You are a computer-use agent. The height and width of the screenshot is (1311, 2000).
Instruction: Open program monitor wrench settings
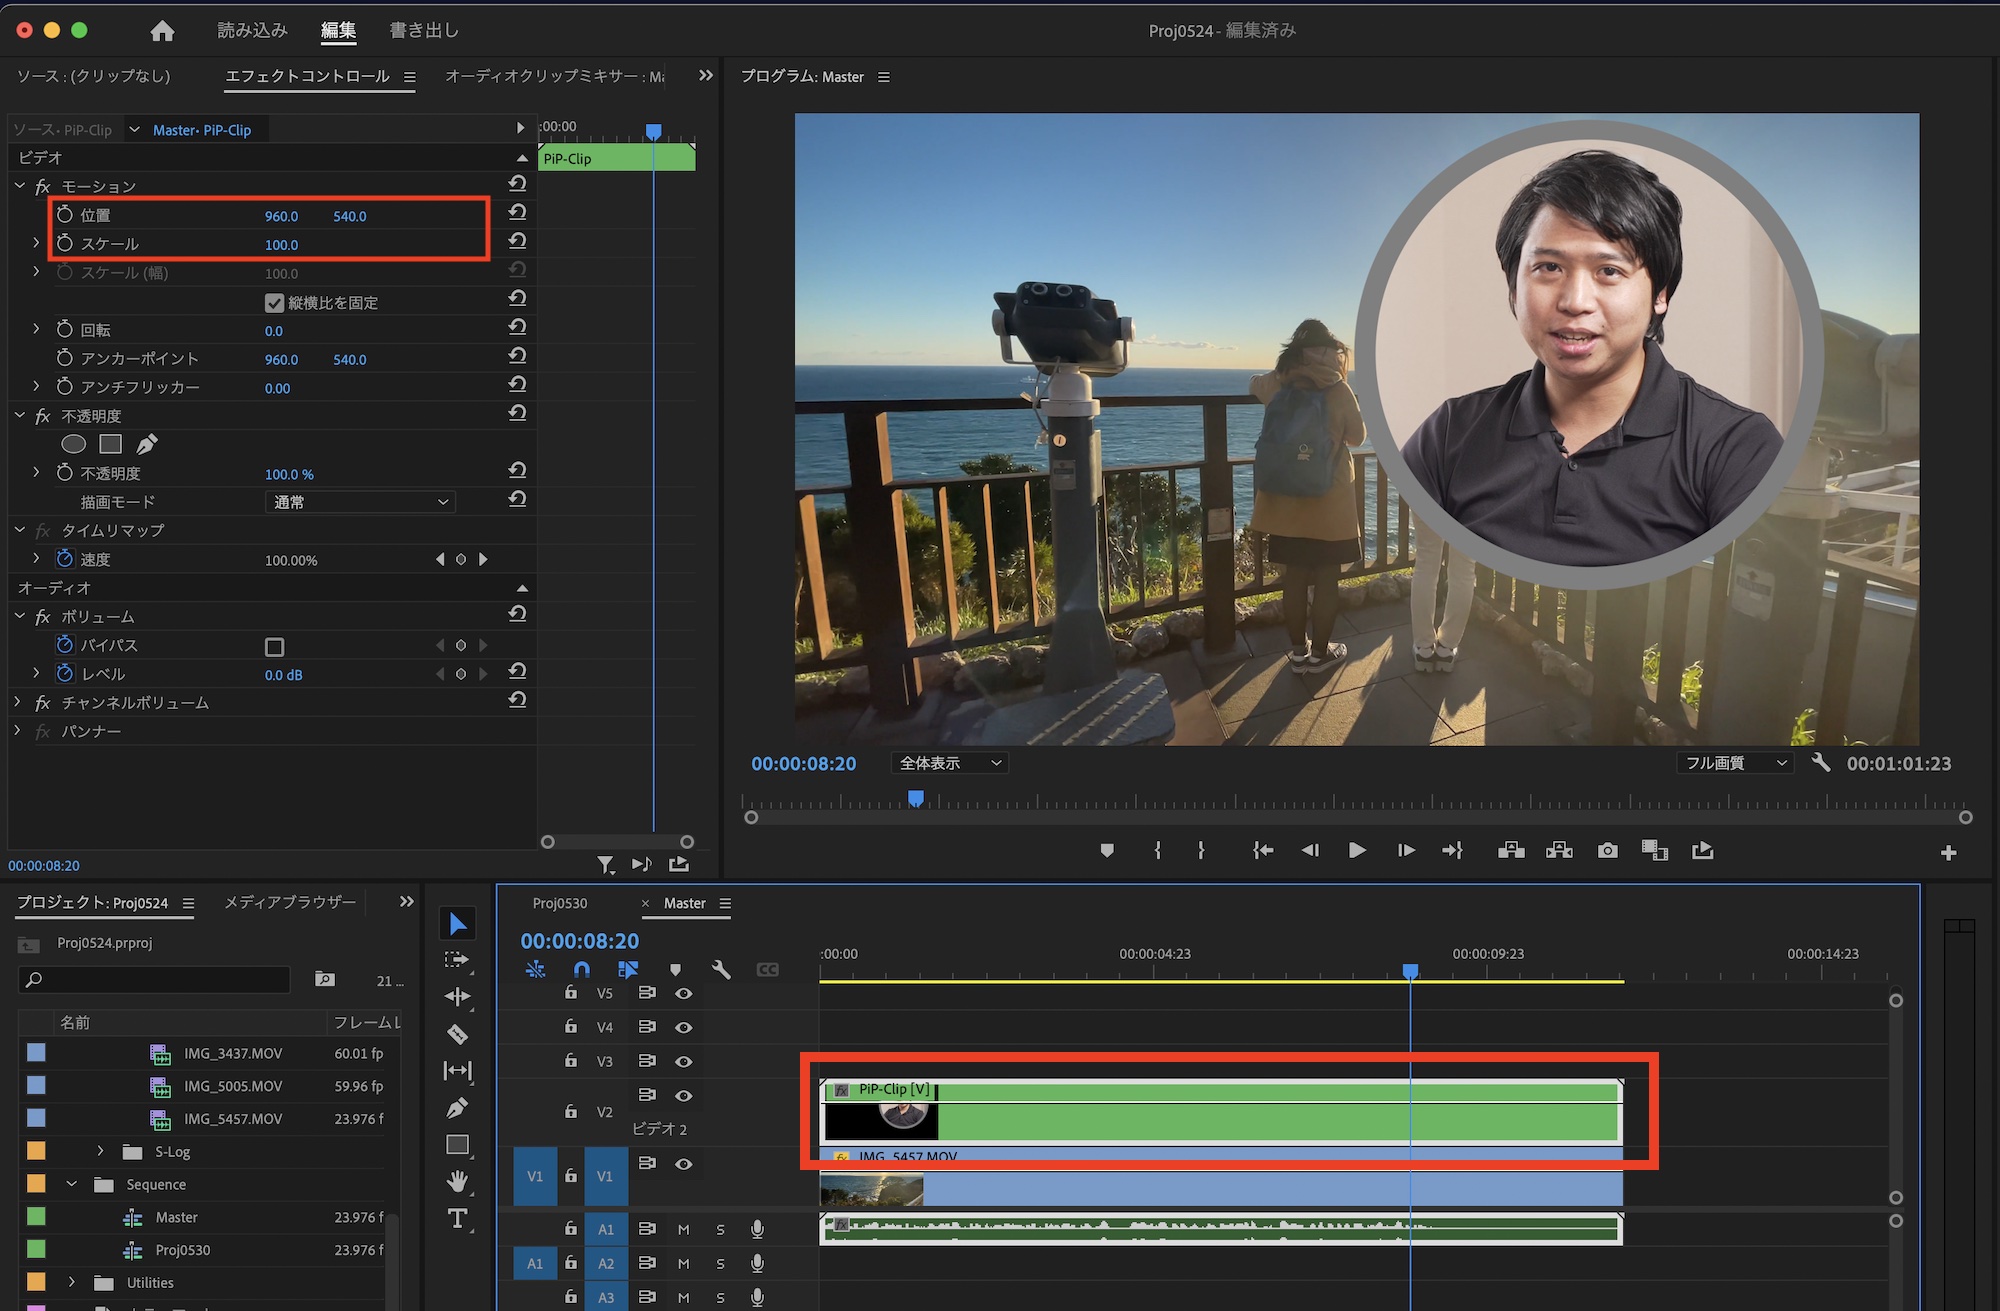click(x=1821, y=763)
